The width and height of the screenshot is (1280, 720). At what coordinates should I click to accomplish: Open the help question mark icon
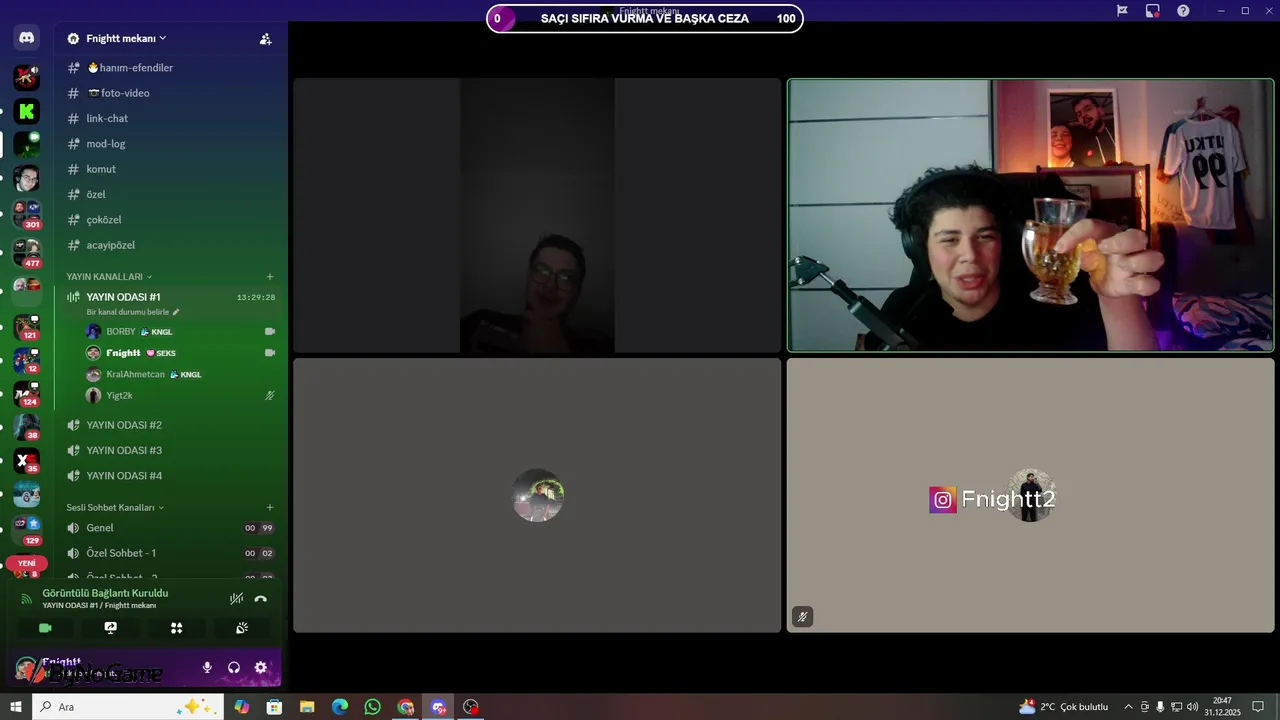click(x=1183, y=10)
